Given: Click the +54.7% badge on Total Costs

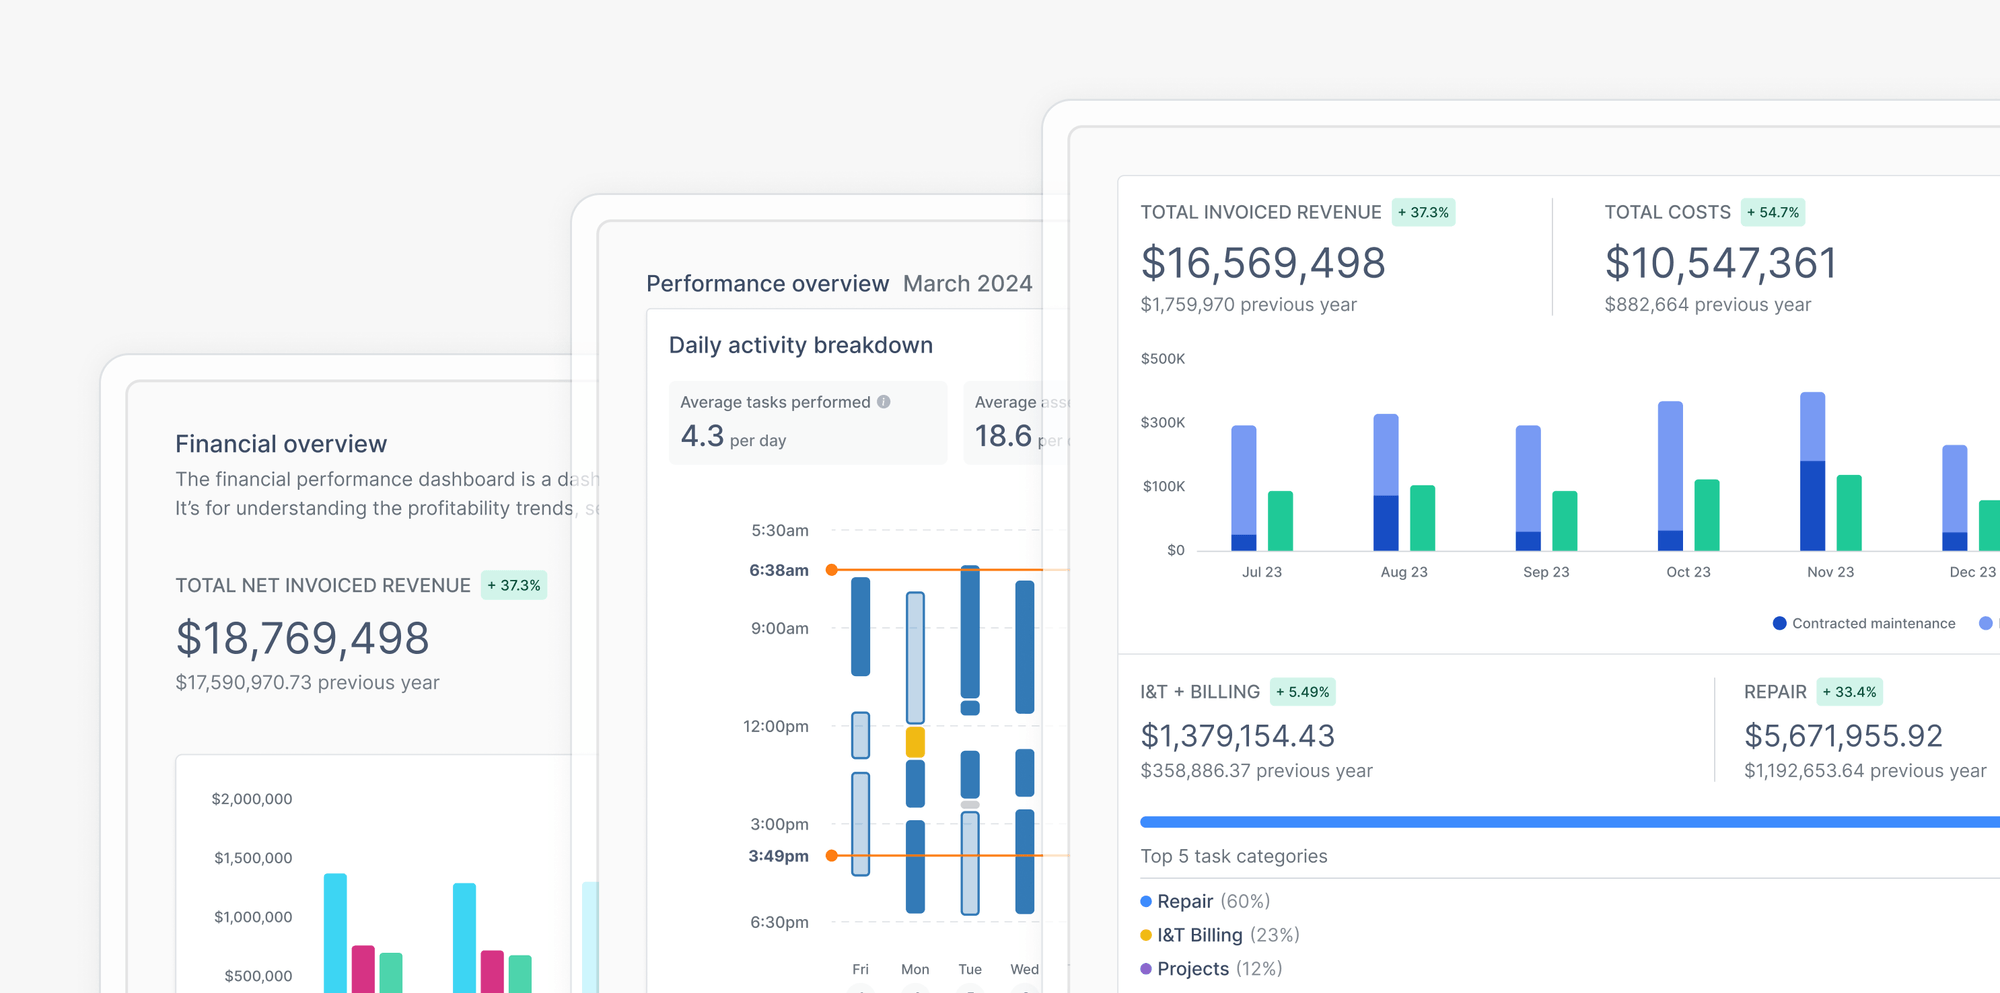Looking at the screenshot, I should 1772,212.
